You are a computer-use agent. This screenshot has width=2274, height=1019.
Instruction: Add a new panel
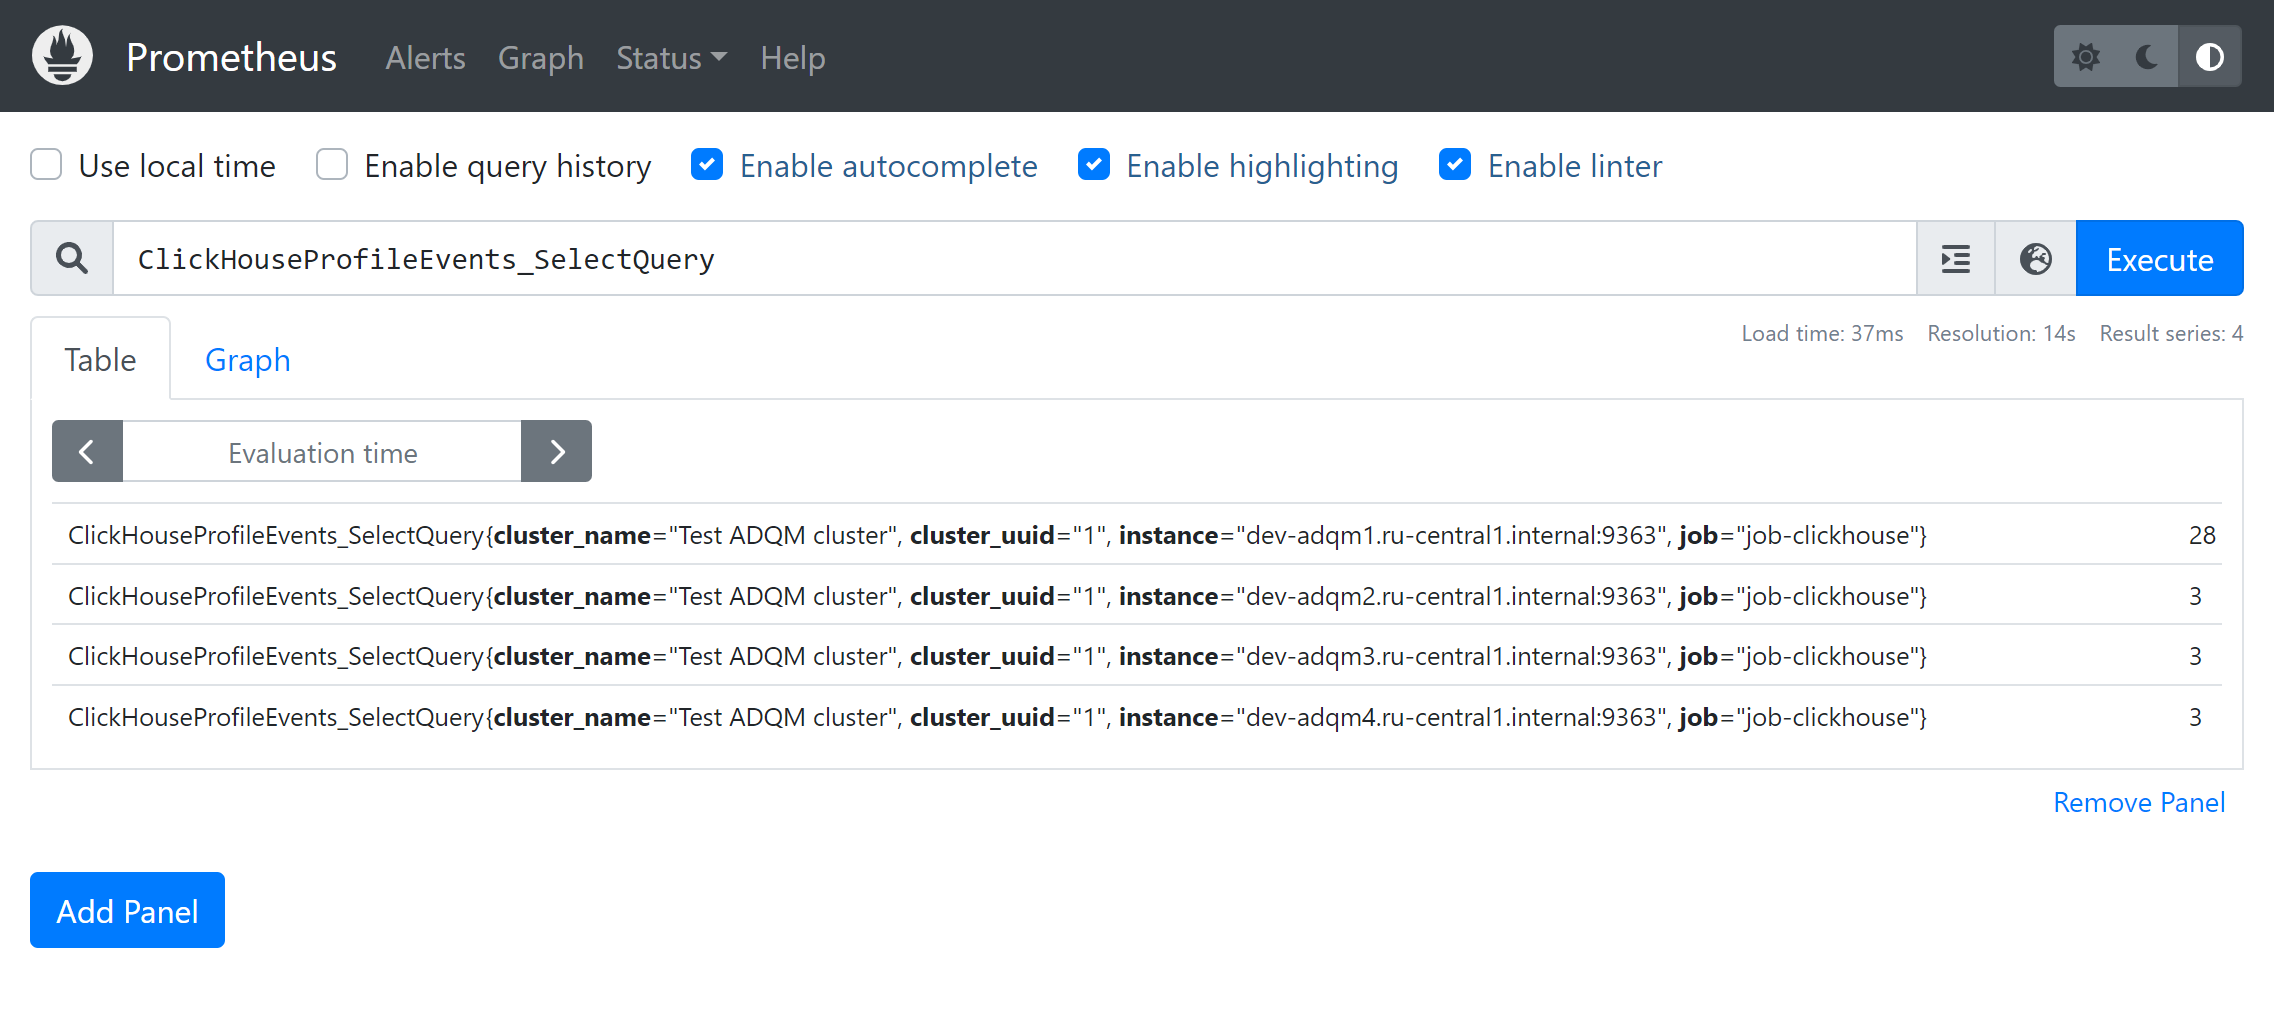click(127, 911)
